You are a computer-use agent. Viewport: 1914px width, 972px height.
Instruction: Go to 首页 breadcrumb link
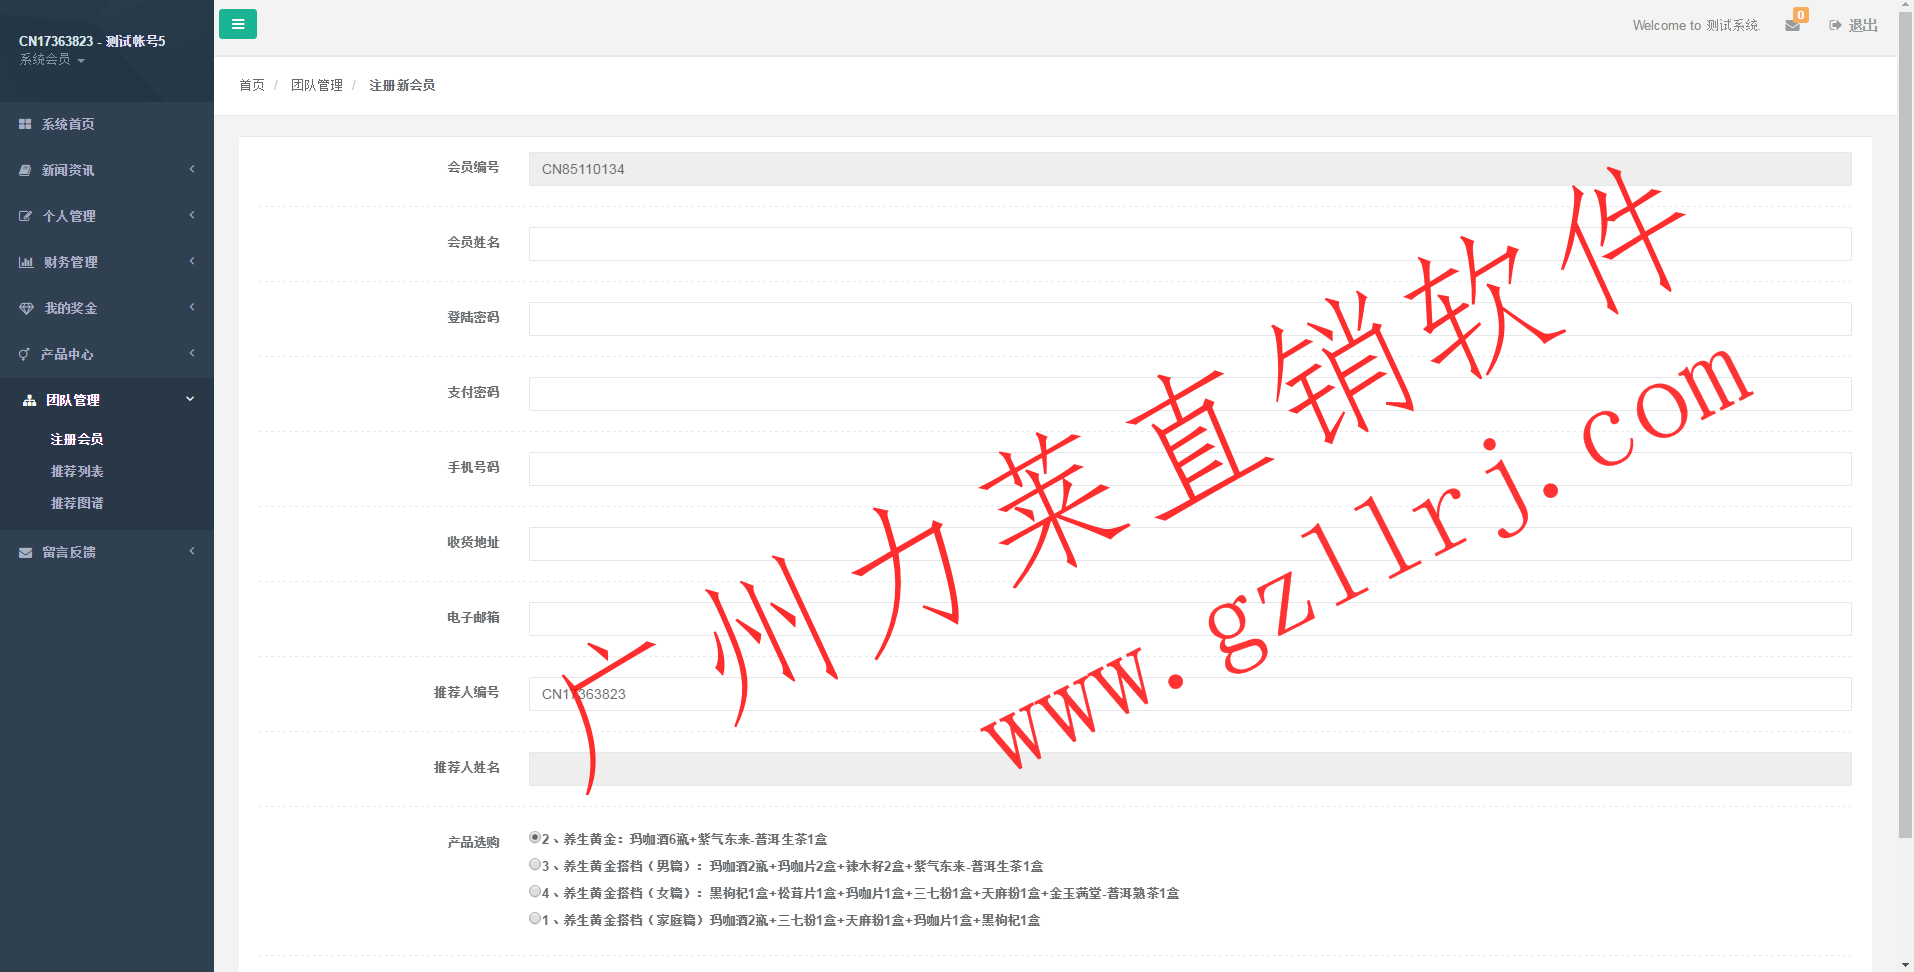pyautogui.click(x=252, y=85)
